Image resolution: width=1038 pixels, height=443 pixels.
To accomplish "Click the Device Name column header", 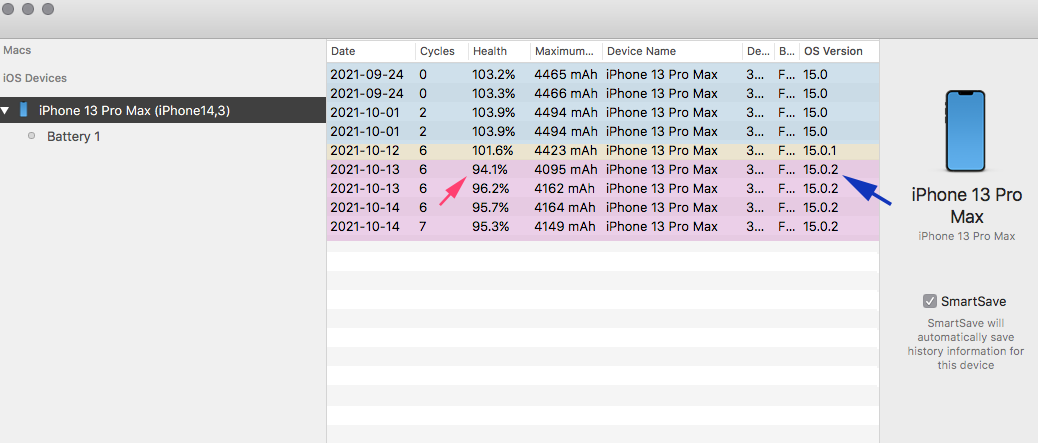I will coord(673,51).
